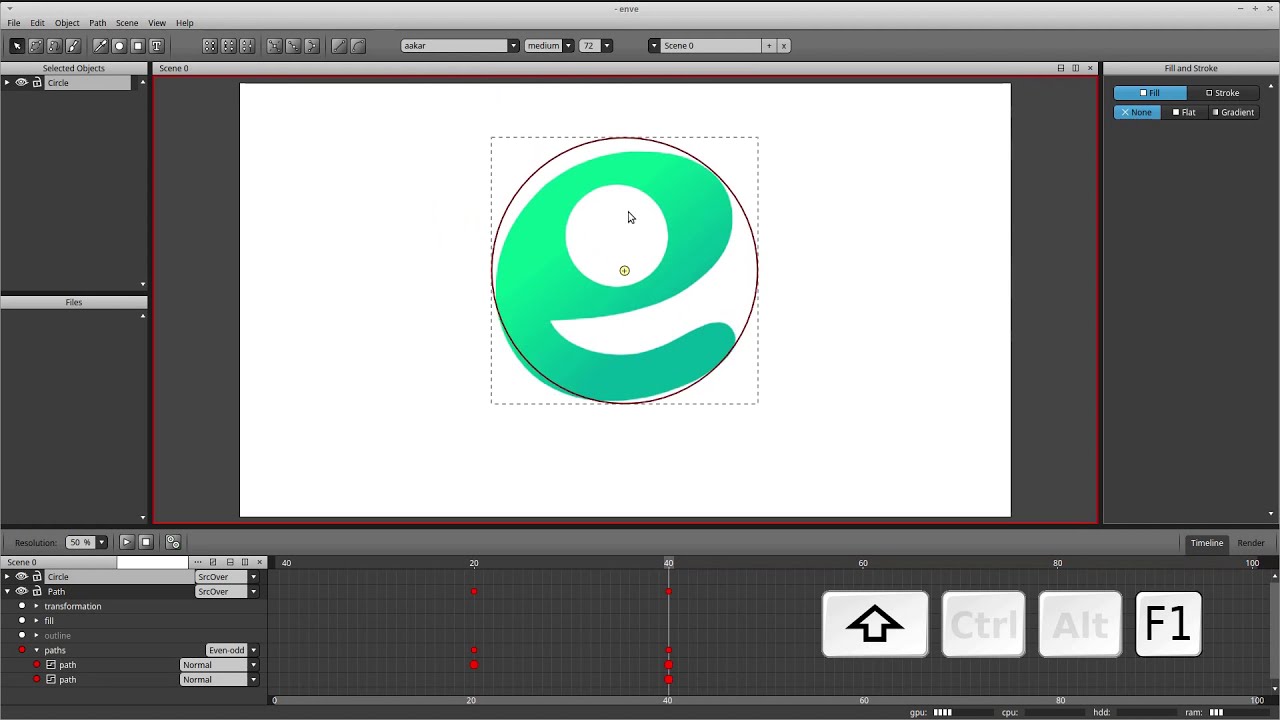Stop timeline preview playback
This screenshot has height=720, width=1280.
(145, 542)
